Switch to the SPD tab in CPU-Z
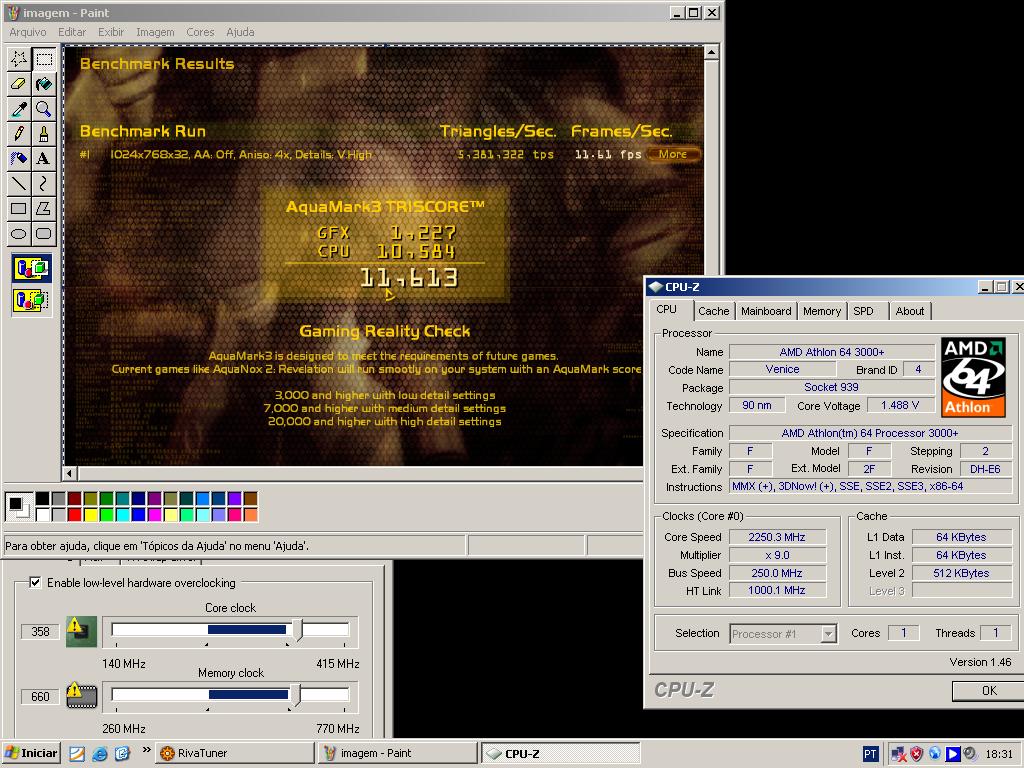 pos(863,311)
